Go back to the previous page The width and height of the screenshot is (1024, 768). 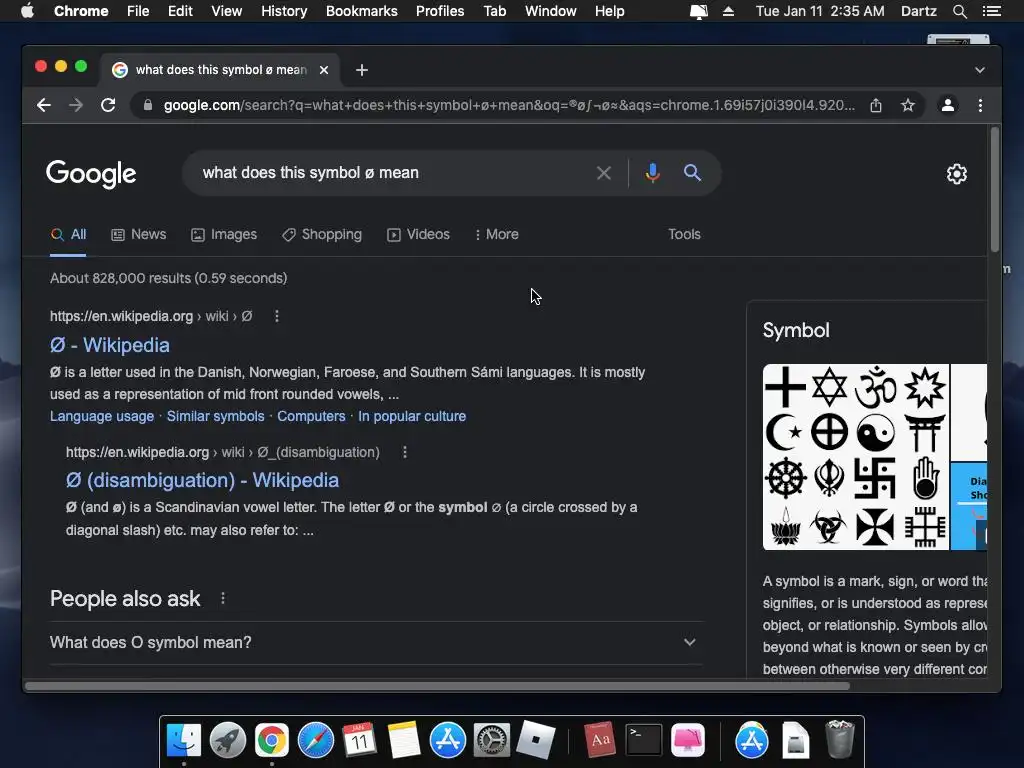[x=44, y=105]
